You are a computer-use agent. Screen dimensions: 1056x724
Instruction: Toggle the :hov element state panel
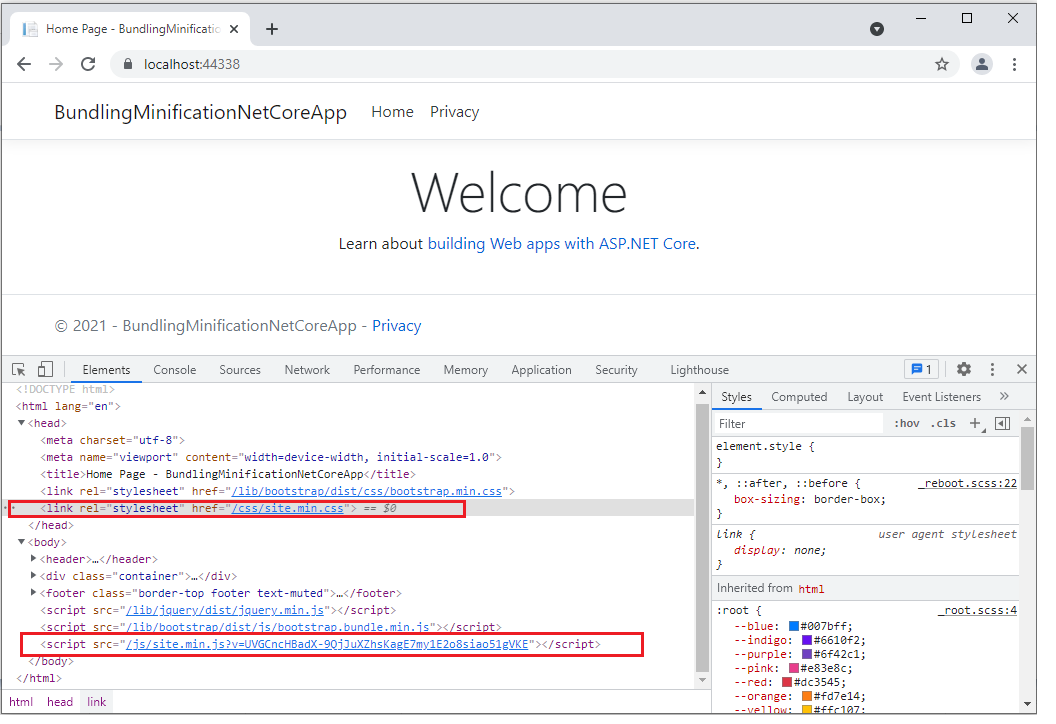tap(906, 423)
